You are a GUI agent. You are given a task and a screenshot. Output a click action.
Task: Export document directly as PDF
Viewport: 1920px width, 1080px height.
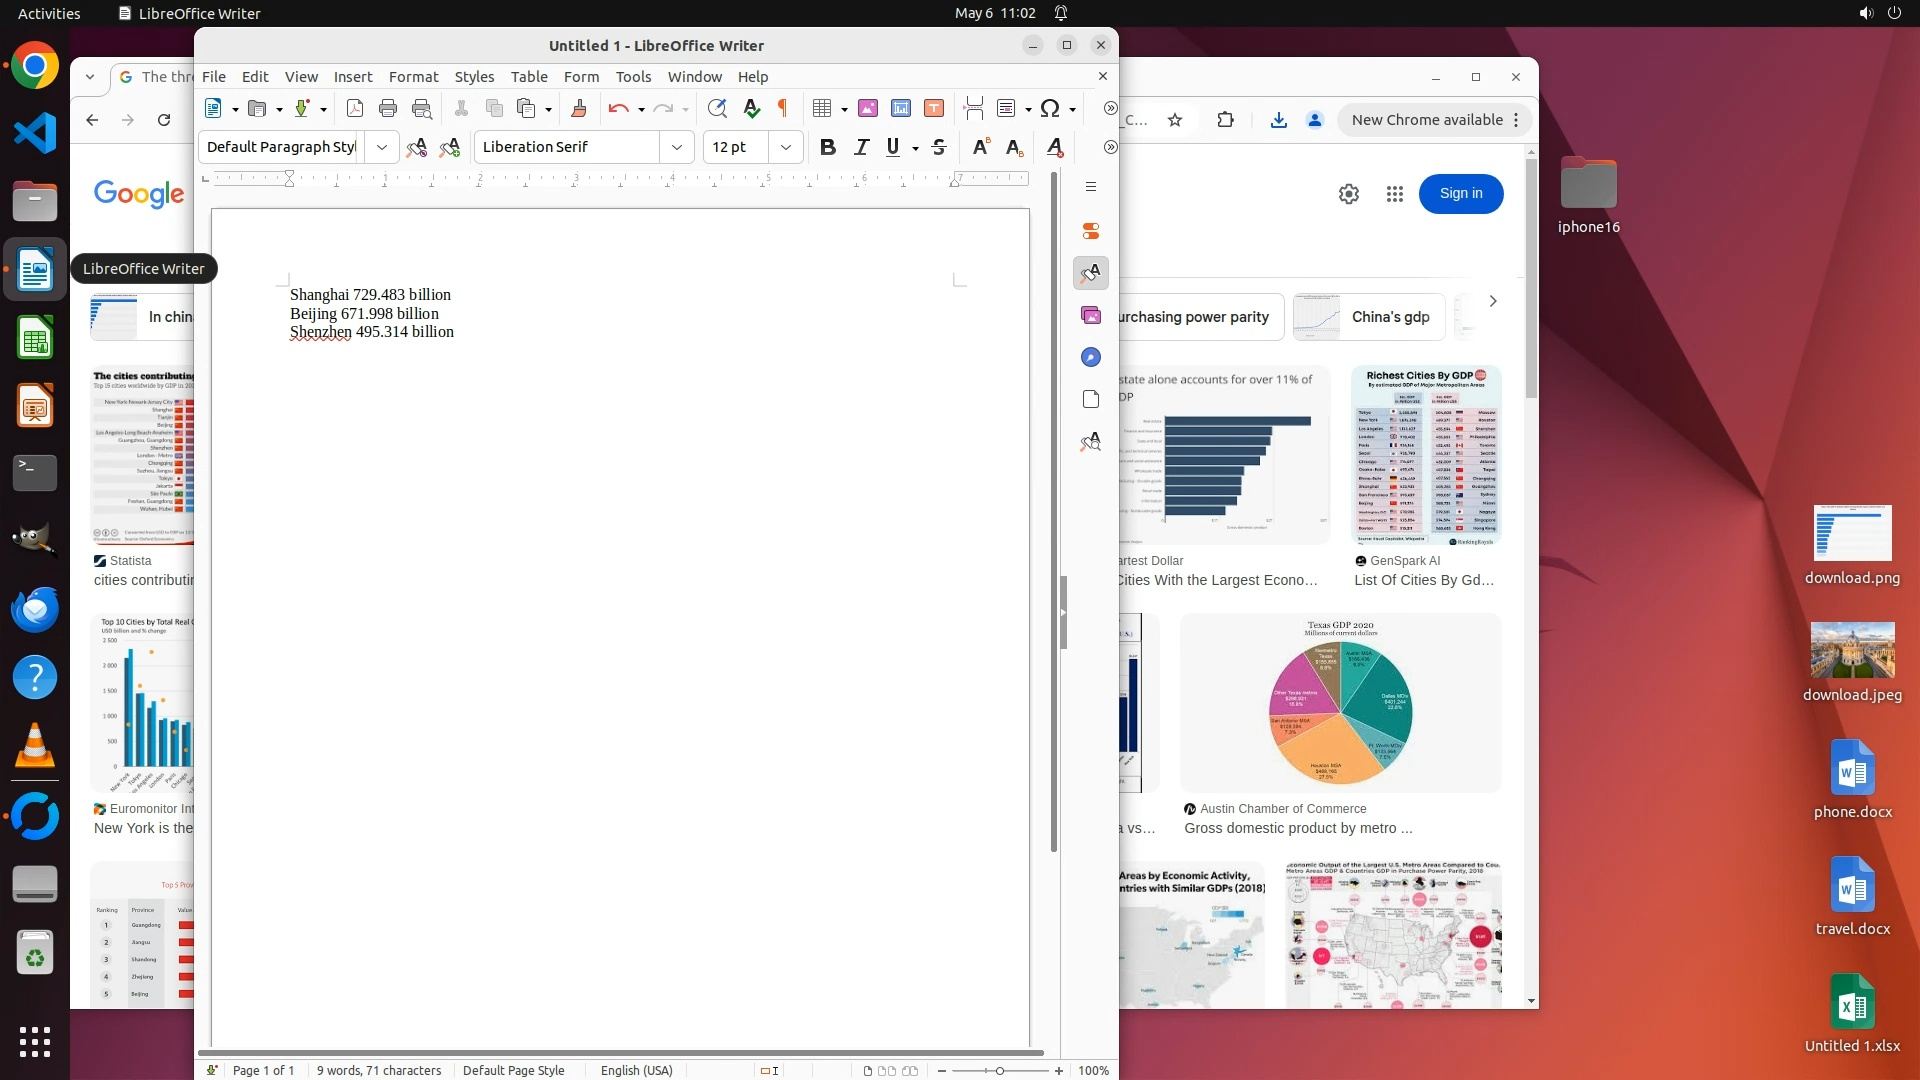355,108
